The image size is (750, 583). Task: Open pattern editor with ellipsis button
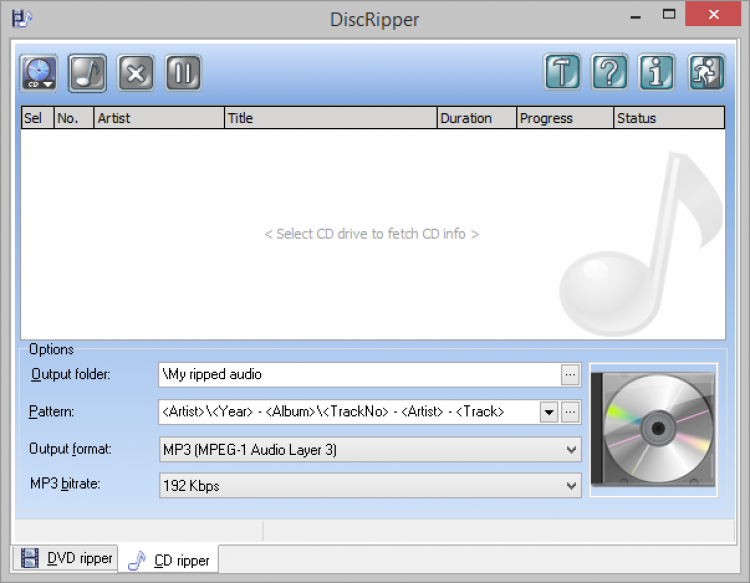570,412
